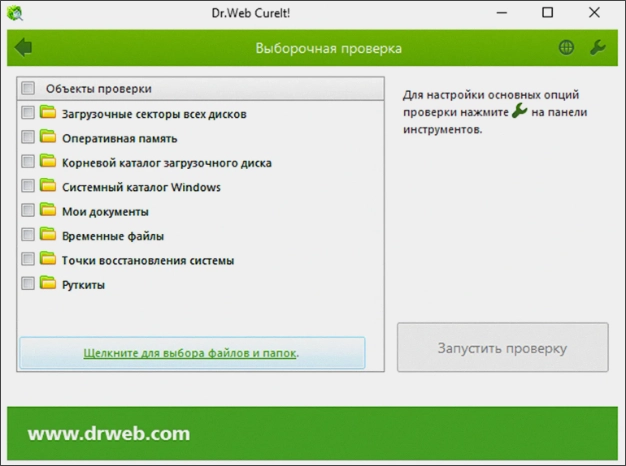626x466 pixels.
Task: Select Руткиты label
Action: coord(83,285)
